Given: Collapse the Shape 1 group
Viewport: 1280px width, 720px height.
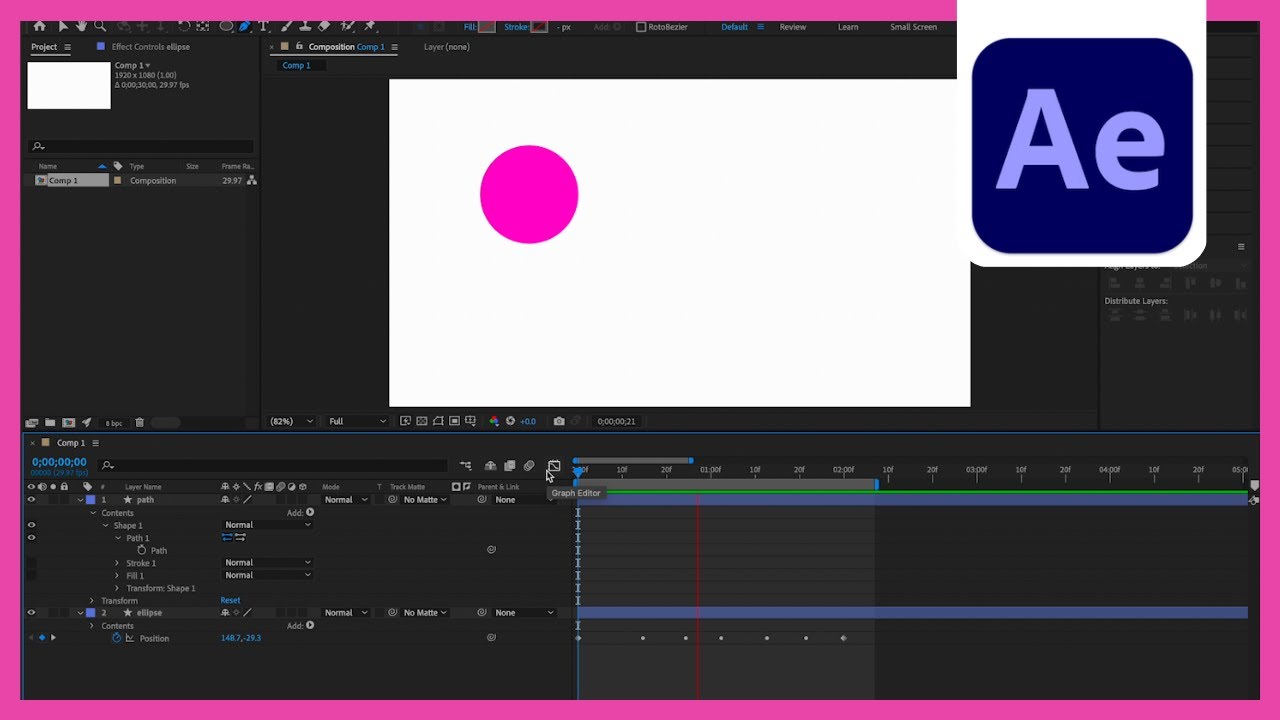Looking at the screenshot, I should pos(106,525).
